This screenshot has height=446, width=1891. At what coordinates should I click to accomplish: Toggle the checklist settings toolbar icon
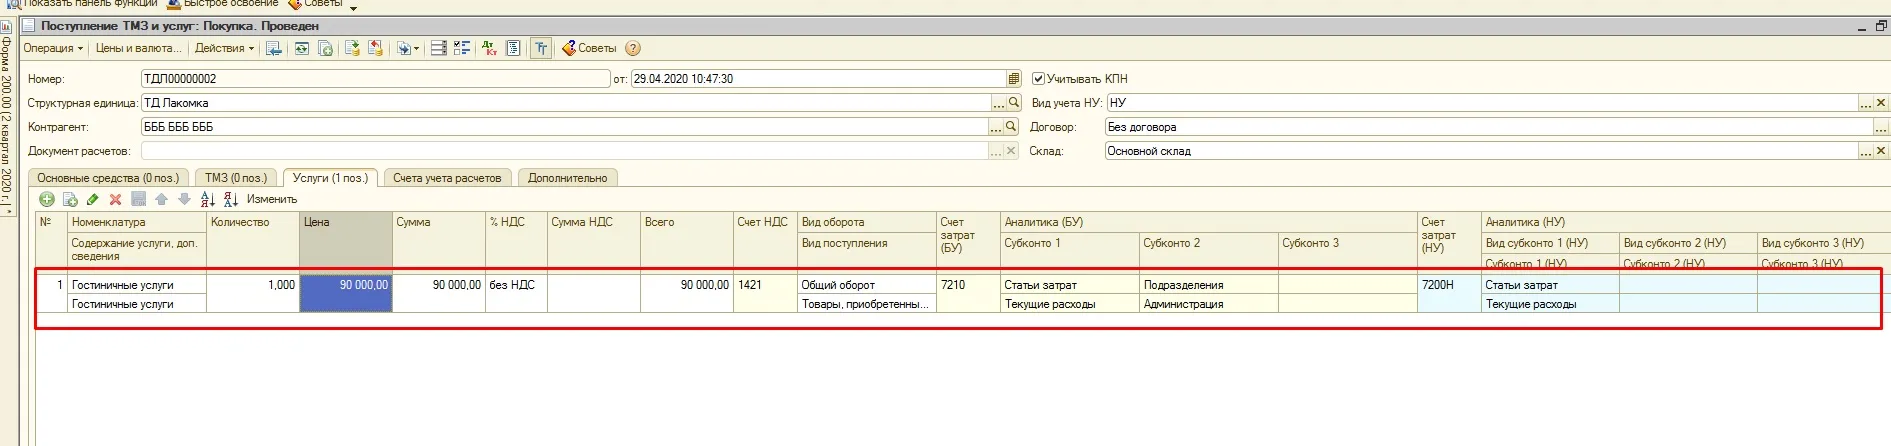pyautogui.click(x=462, y=48)
